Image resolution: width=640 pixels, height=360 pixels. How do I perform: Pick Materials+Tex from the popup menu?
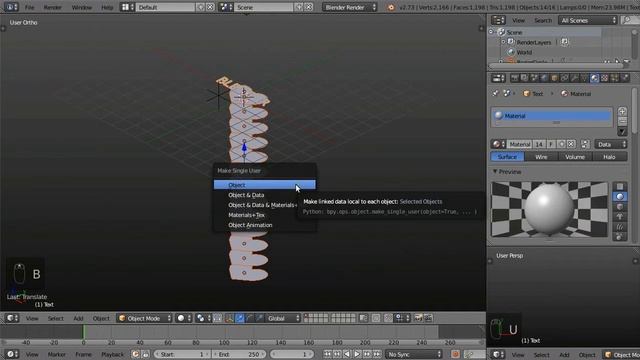(x=264, y=215)
